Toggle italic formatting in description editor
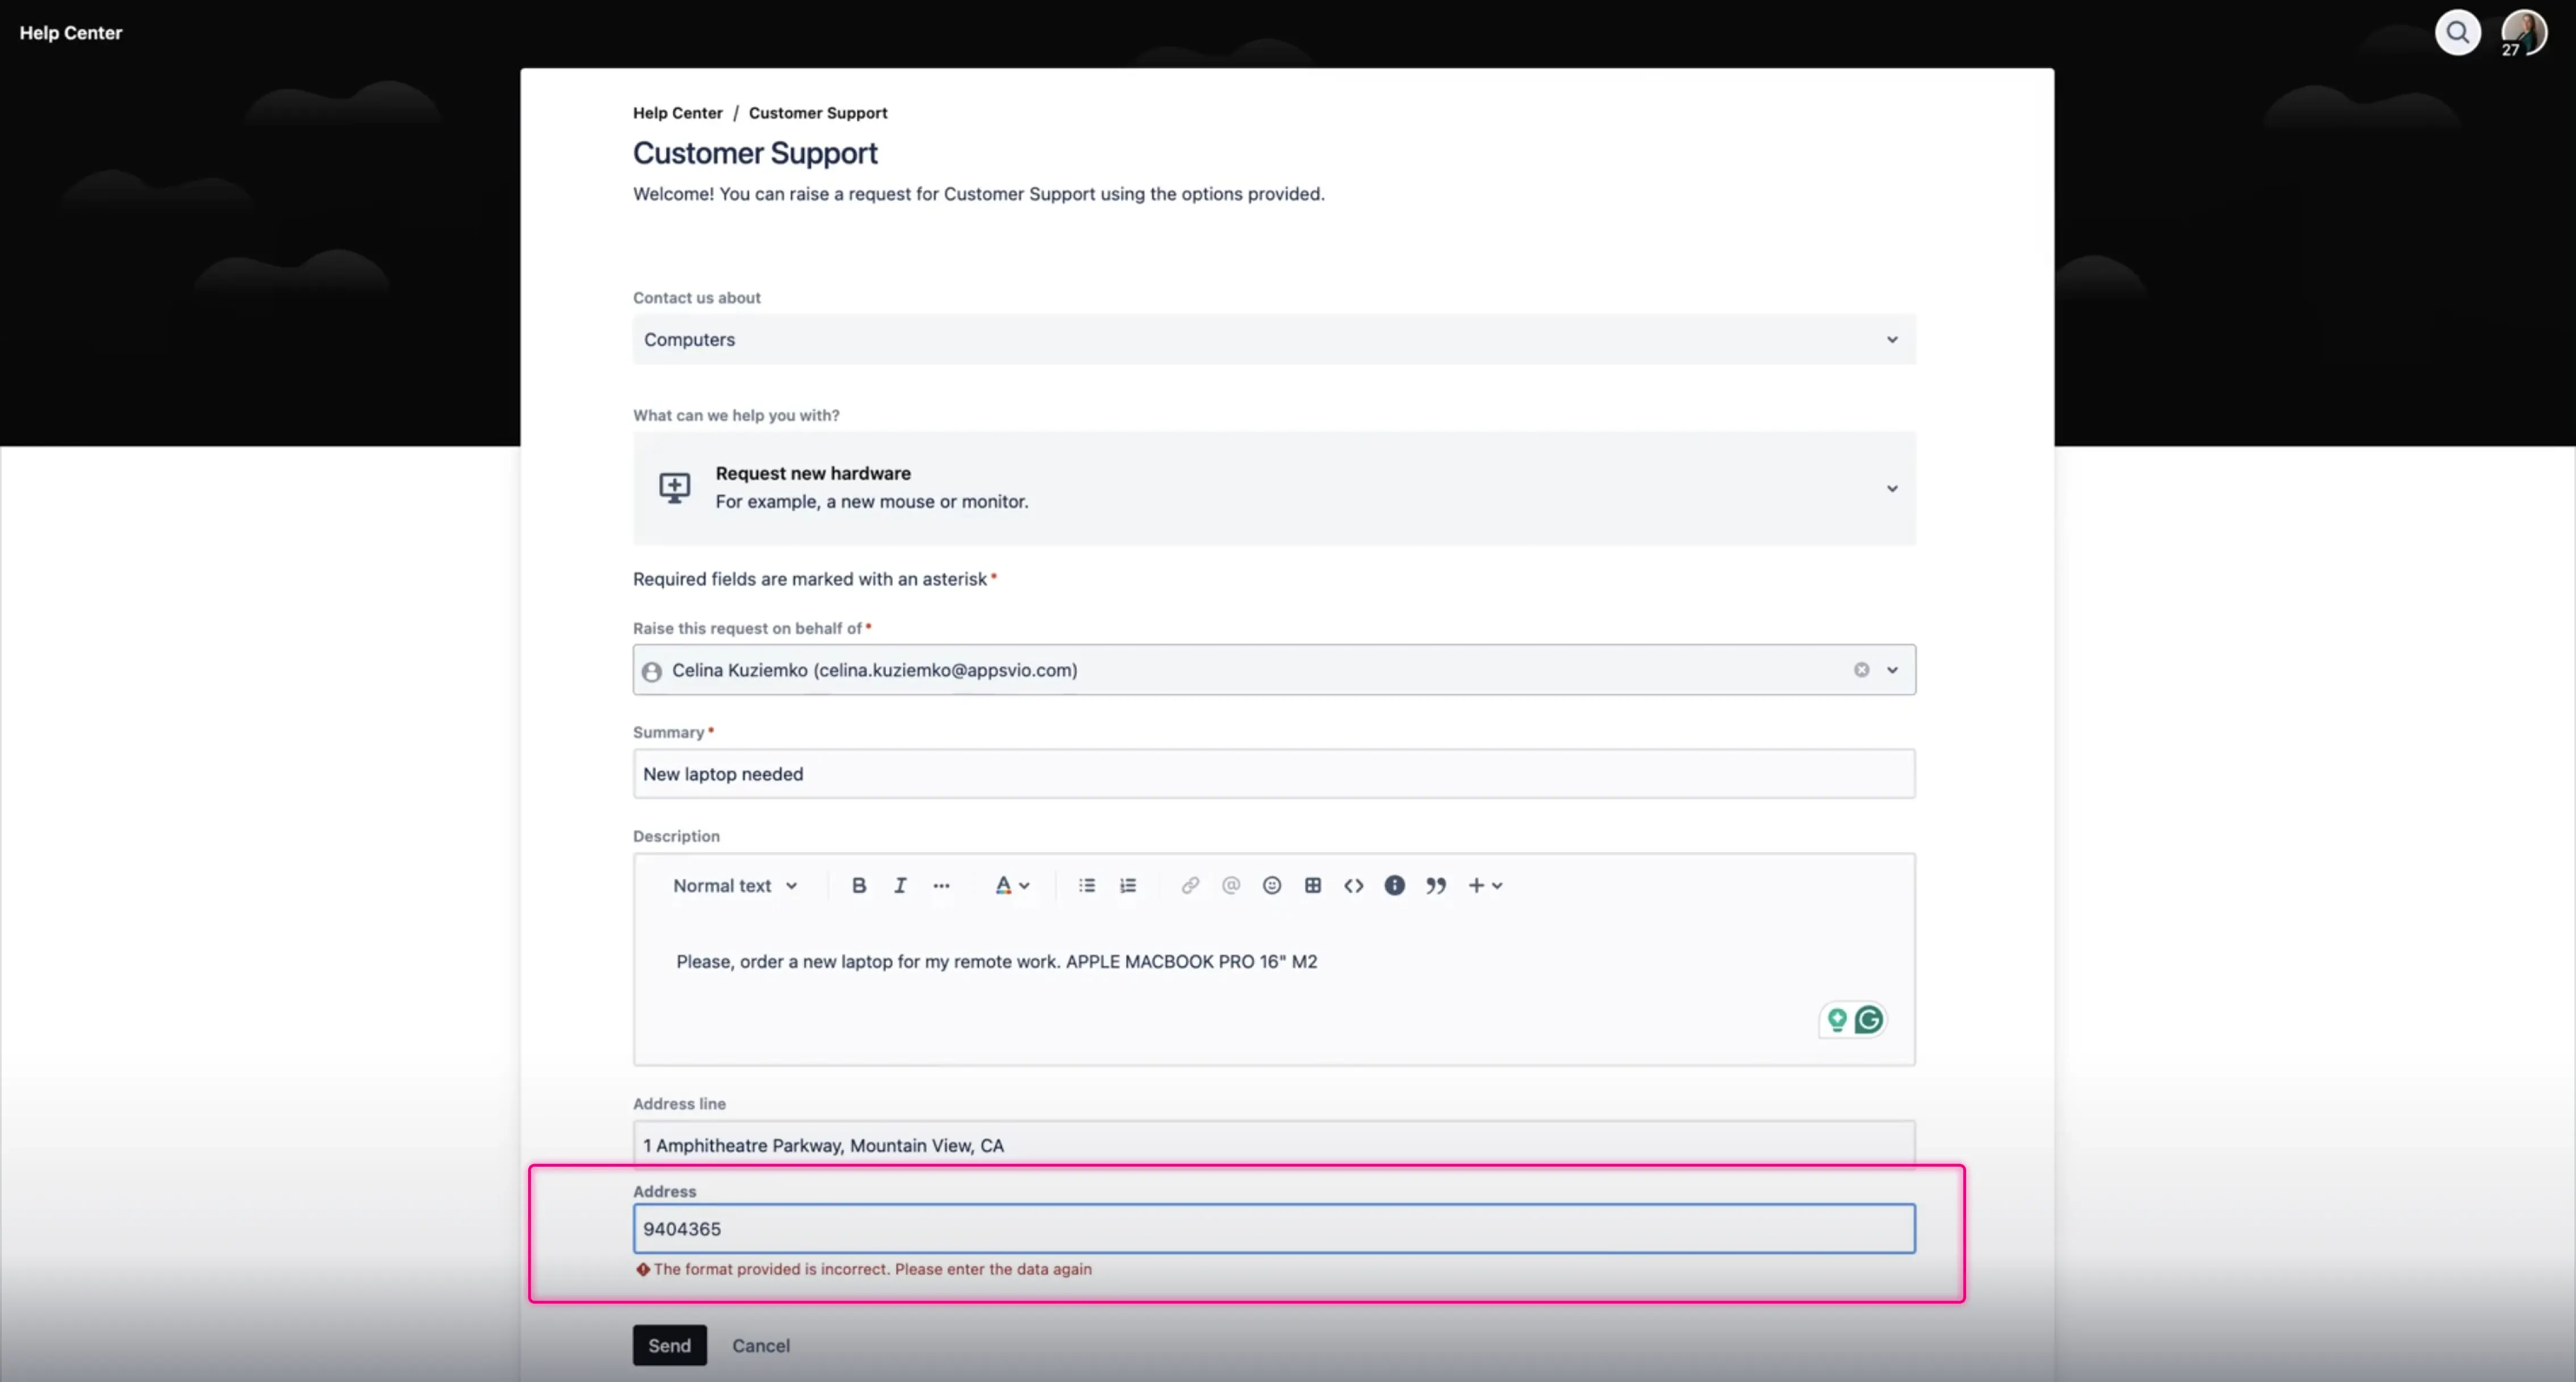This screenshot has width=2576, height=1382. click(900, 885)
